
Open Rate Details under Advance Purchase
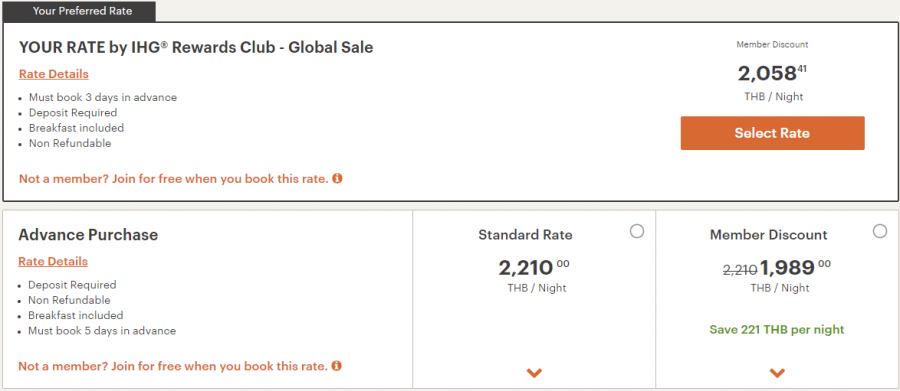[53, 261]
